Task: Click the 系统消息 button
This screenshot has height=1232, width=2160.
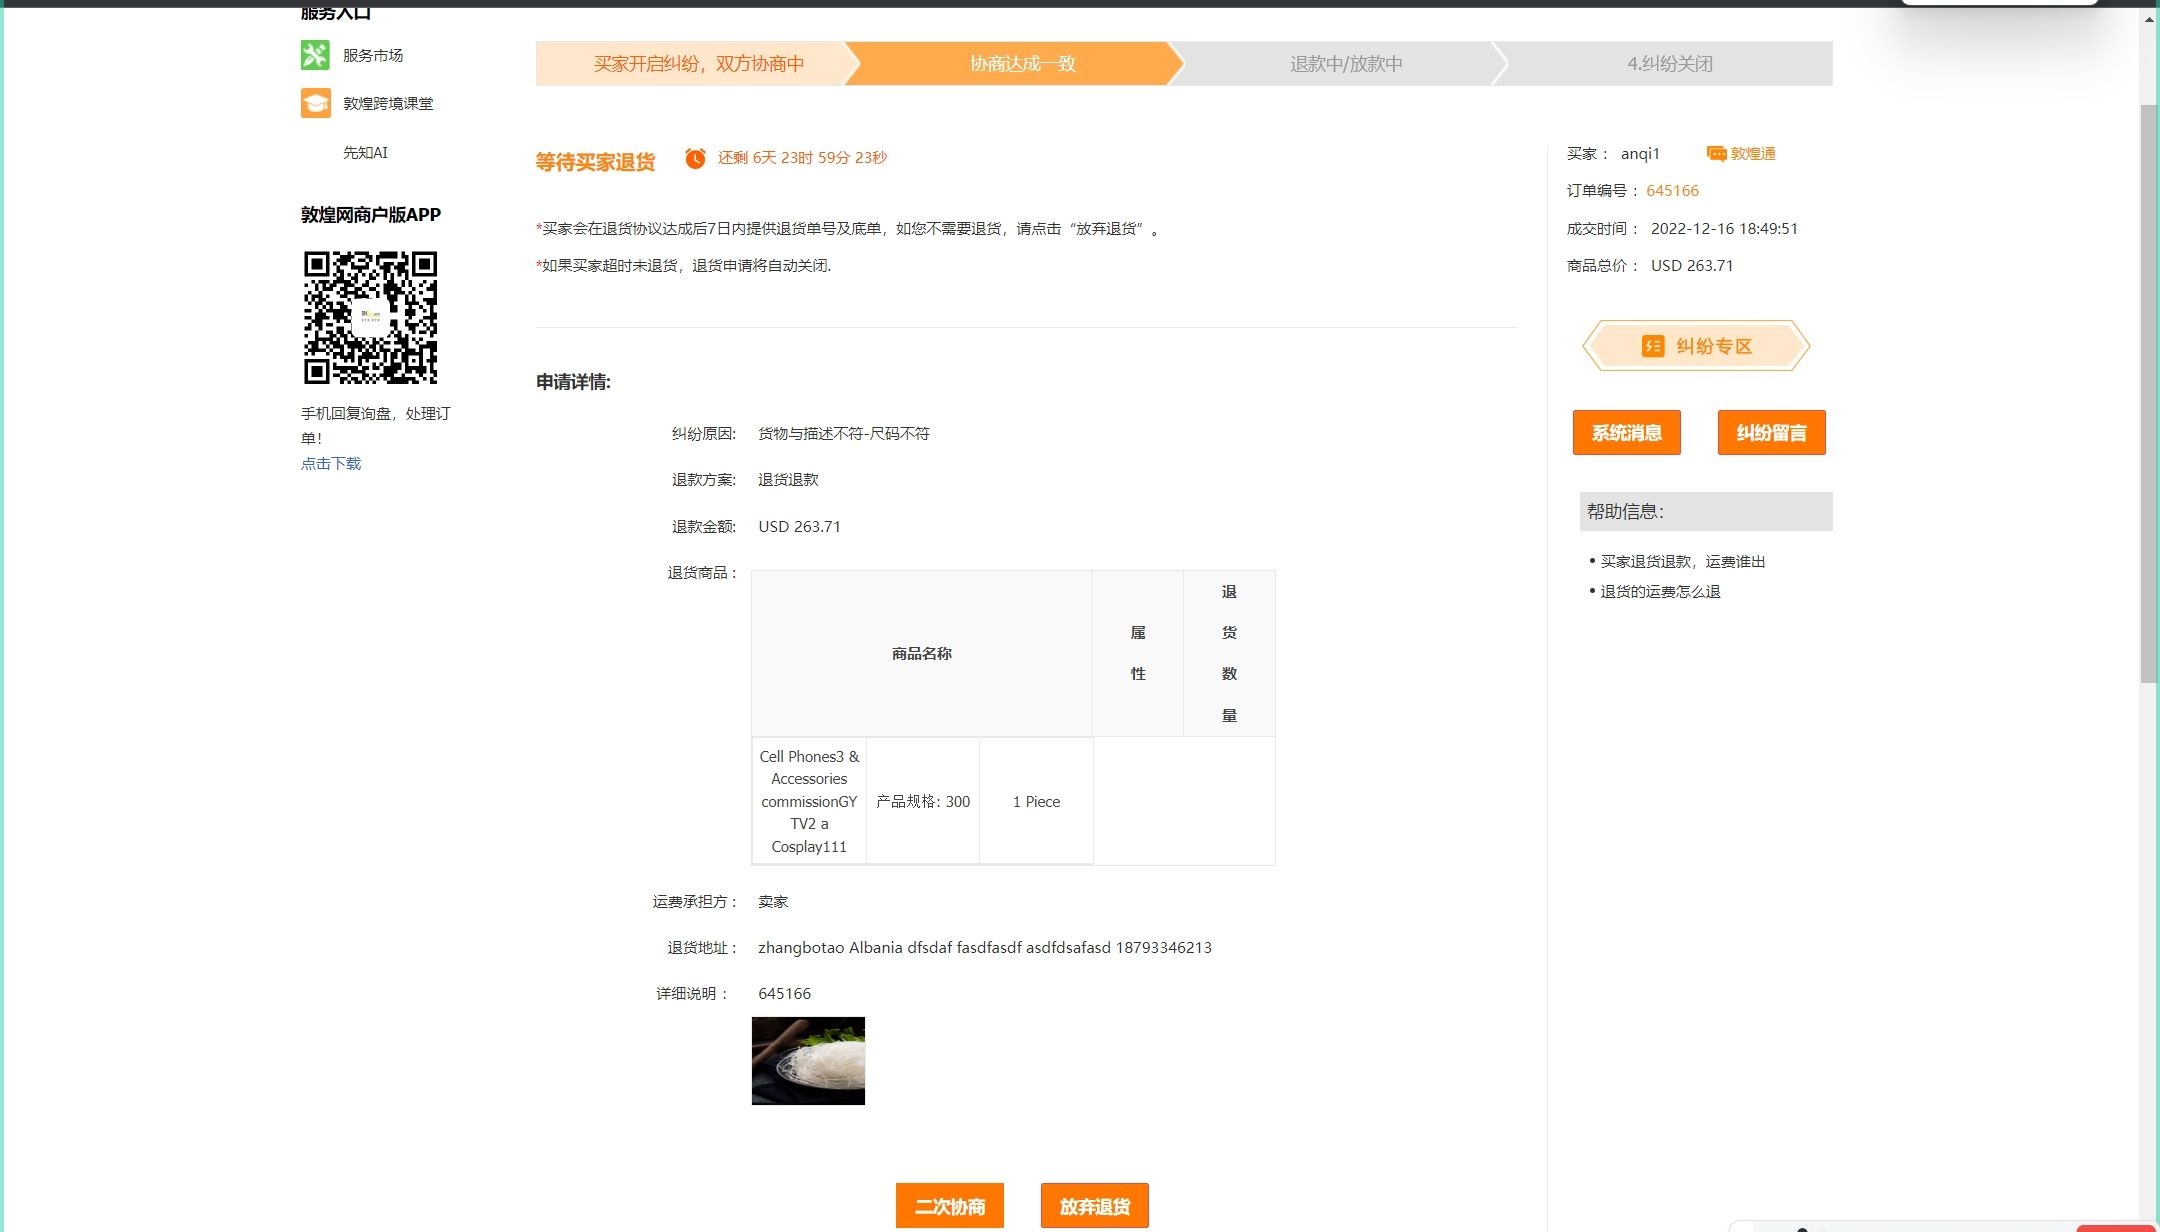Action: click(1627, 432)
